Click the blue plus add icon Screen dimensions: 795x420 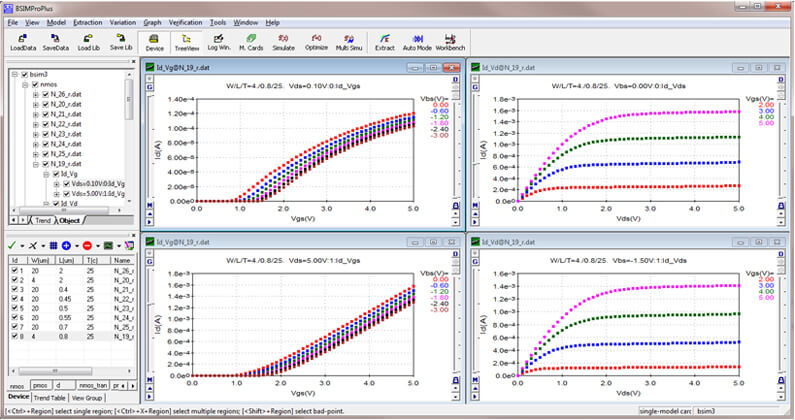tap(66, 246)
